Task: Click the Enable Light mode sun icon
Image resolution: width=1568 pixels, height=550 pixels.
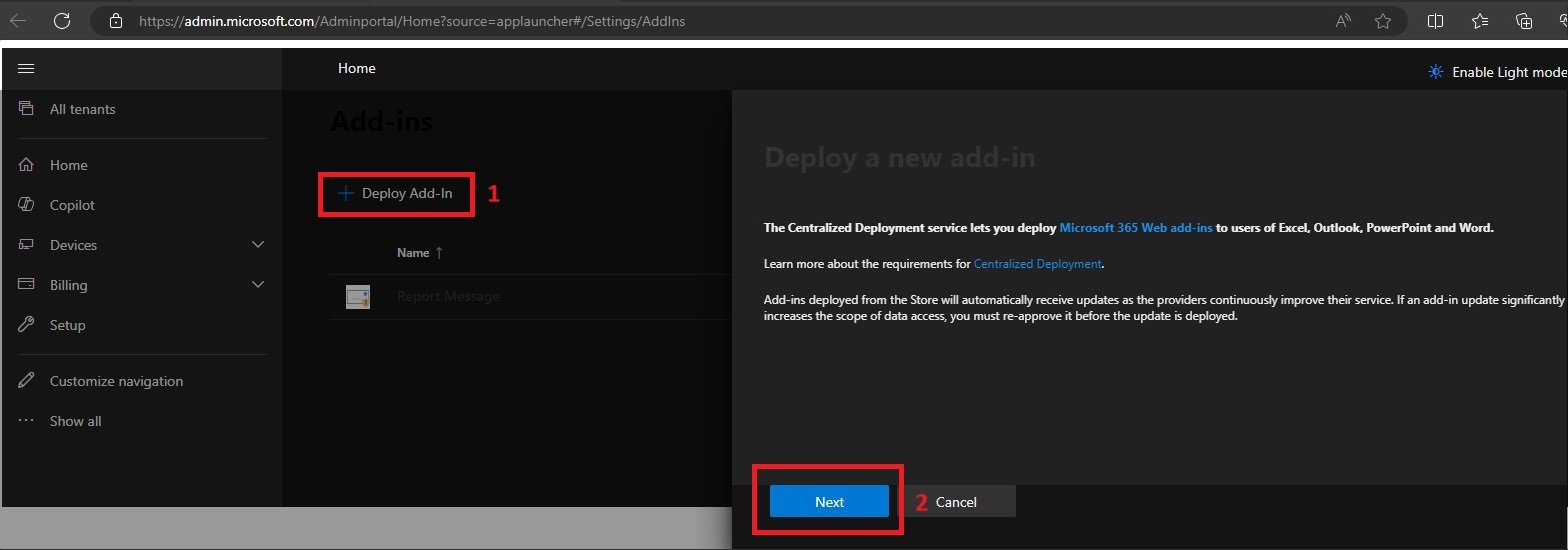Action: pyautogui.click(x=1436, y=72)
